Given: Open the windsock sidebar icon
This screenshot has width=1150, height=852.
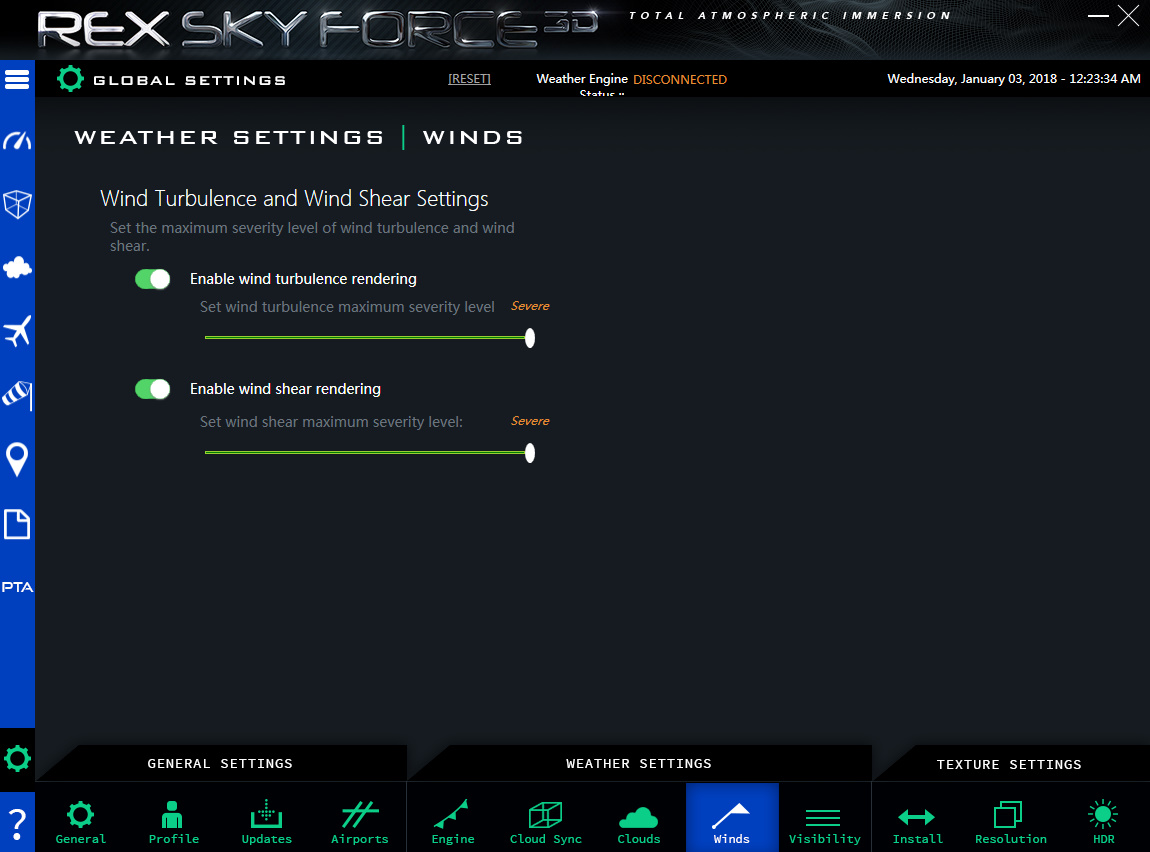Looking at the screenshot, I should click(17, 395).
